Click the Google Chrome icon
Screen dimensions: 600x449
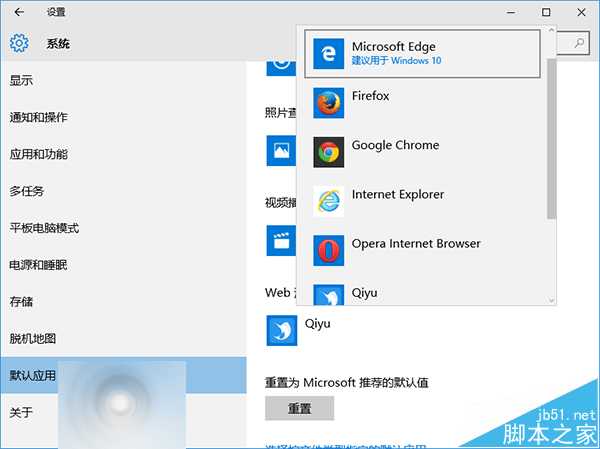pos(328,152)
